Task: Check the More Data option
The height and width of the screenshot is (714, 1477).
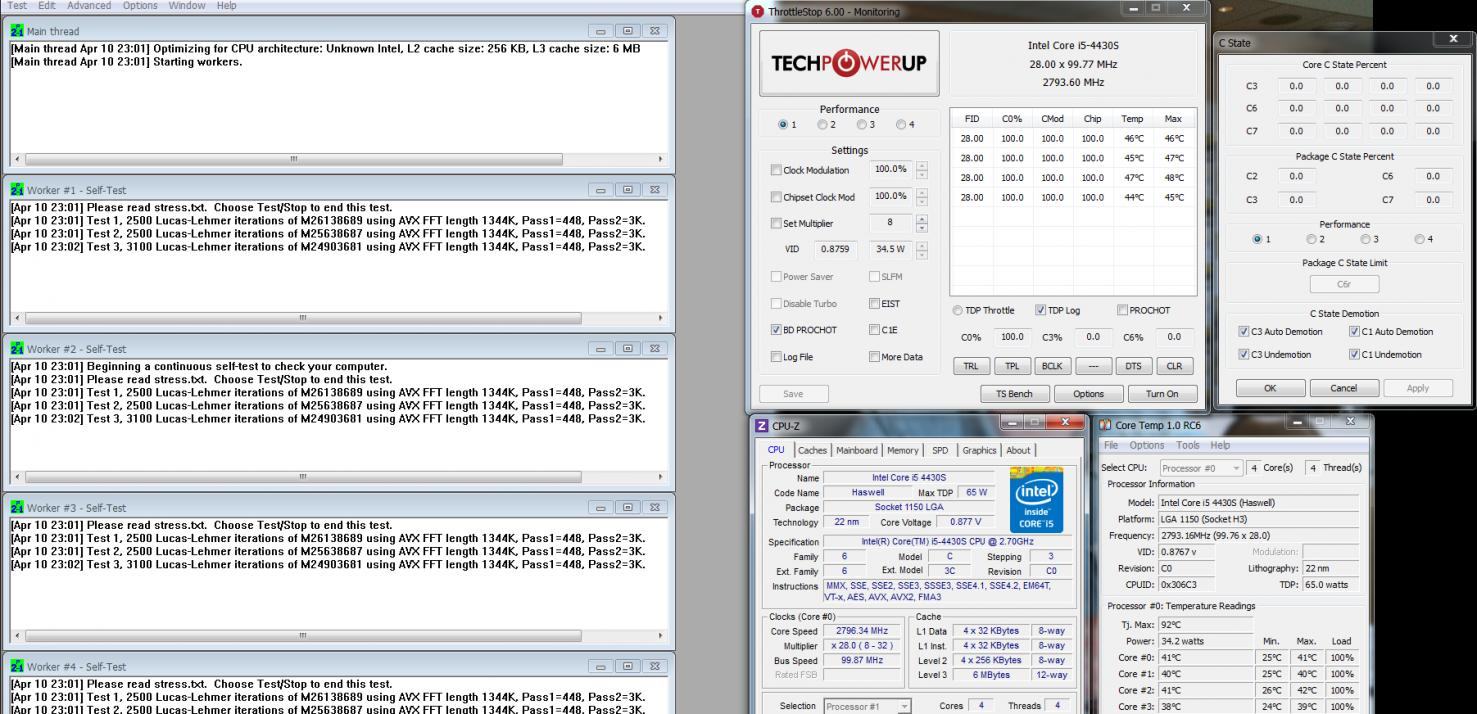Action: click(x=875, y=357)
